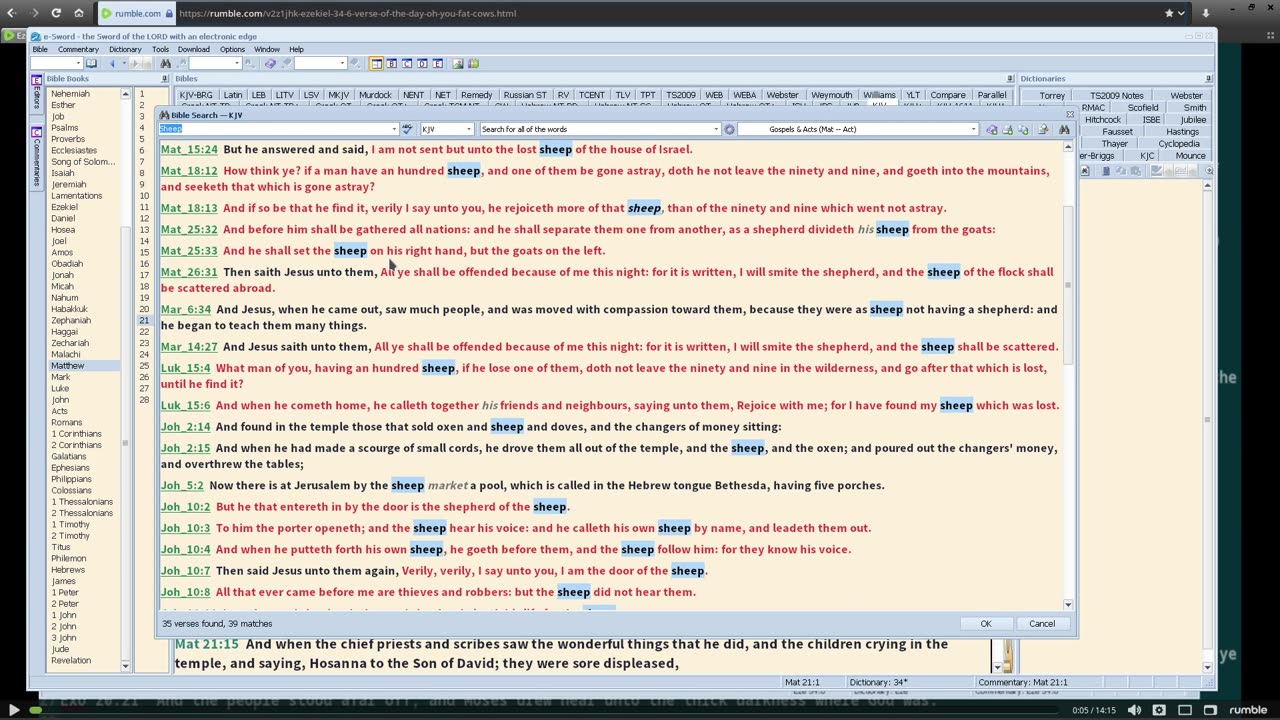Image resolution: width=1280 pixels, height=720 pixels.
Task: Open the search text 'Sheep' dropdown arrow
Action: coord(394,129)
